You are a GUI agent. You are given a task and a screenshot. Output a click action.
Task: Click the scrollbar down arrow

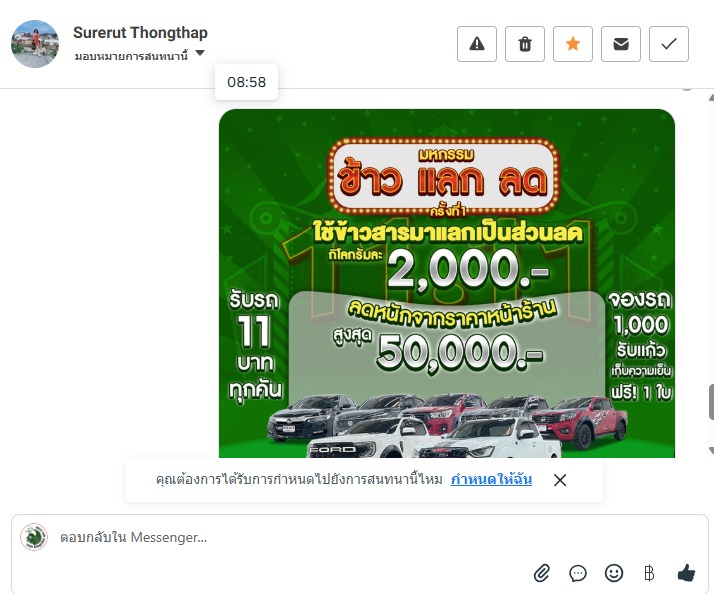(711, 451)
